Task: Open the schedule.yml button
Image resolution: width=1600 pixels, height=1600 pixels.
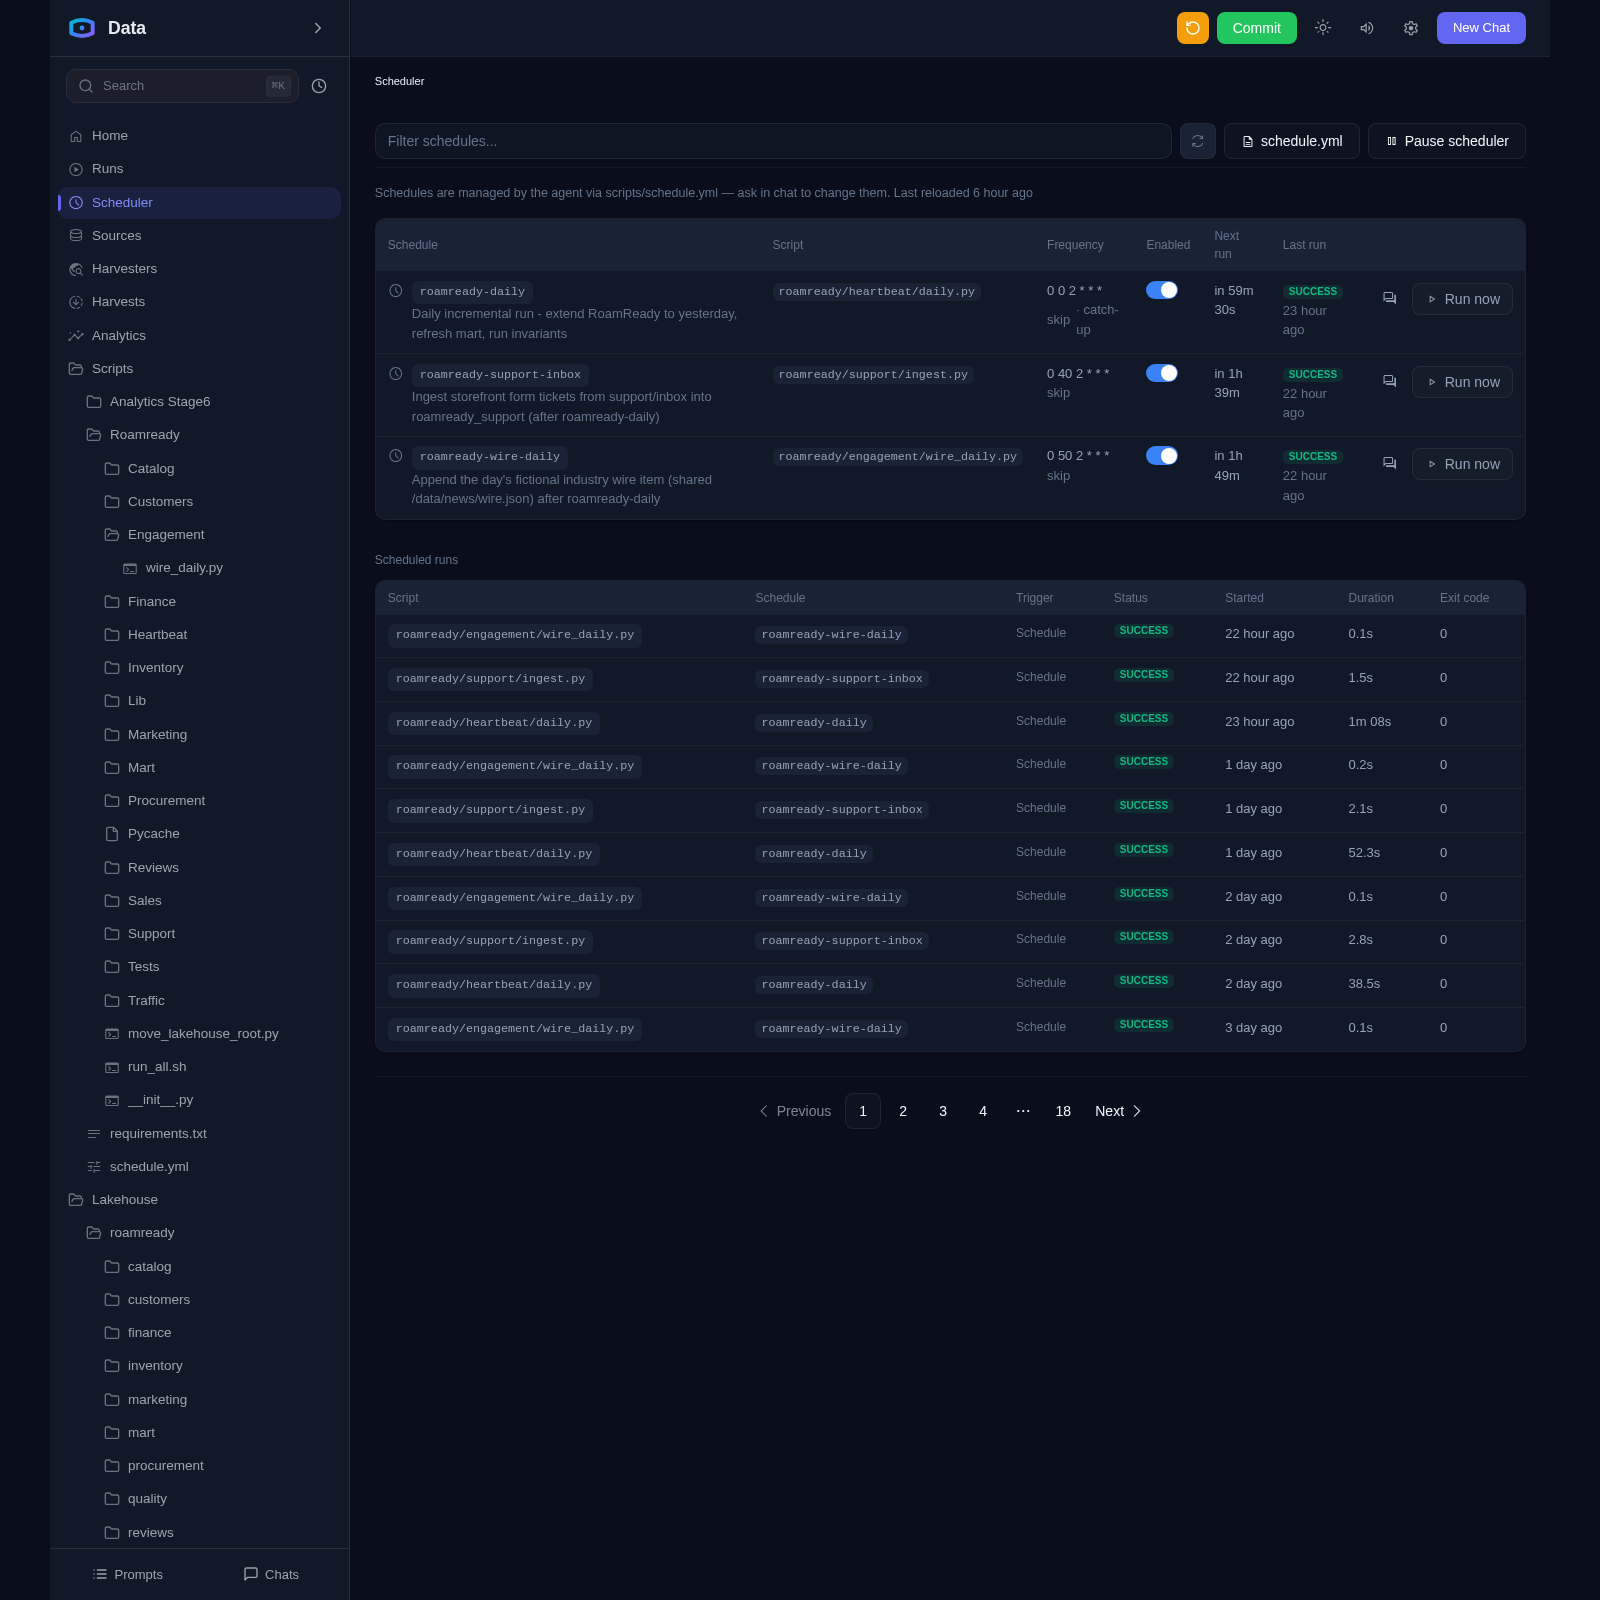Action: pos(1292,141)
